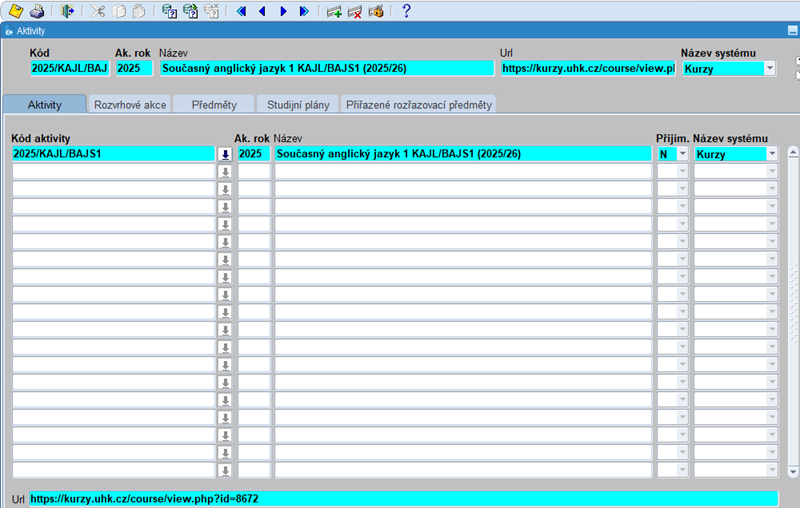Go to the previous record arrow
The height and width of the screenshot is (508, 800).
262,11
